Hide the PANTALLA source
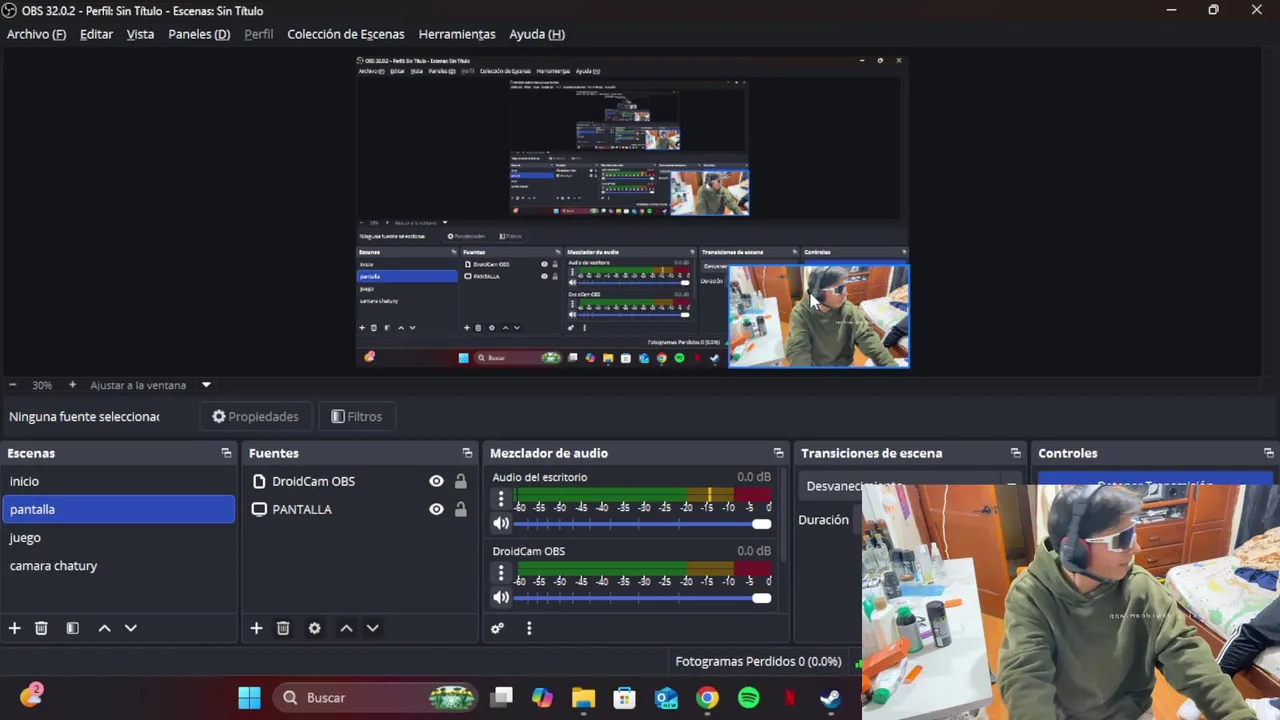The image size is (1280, 720). [436, 509]
